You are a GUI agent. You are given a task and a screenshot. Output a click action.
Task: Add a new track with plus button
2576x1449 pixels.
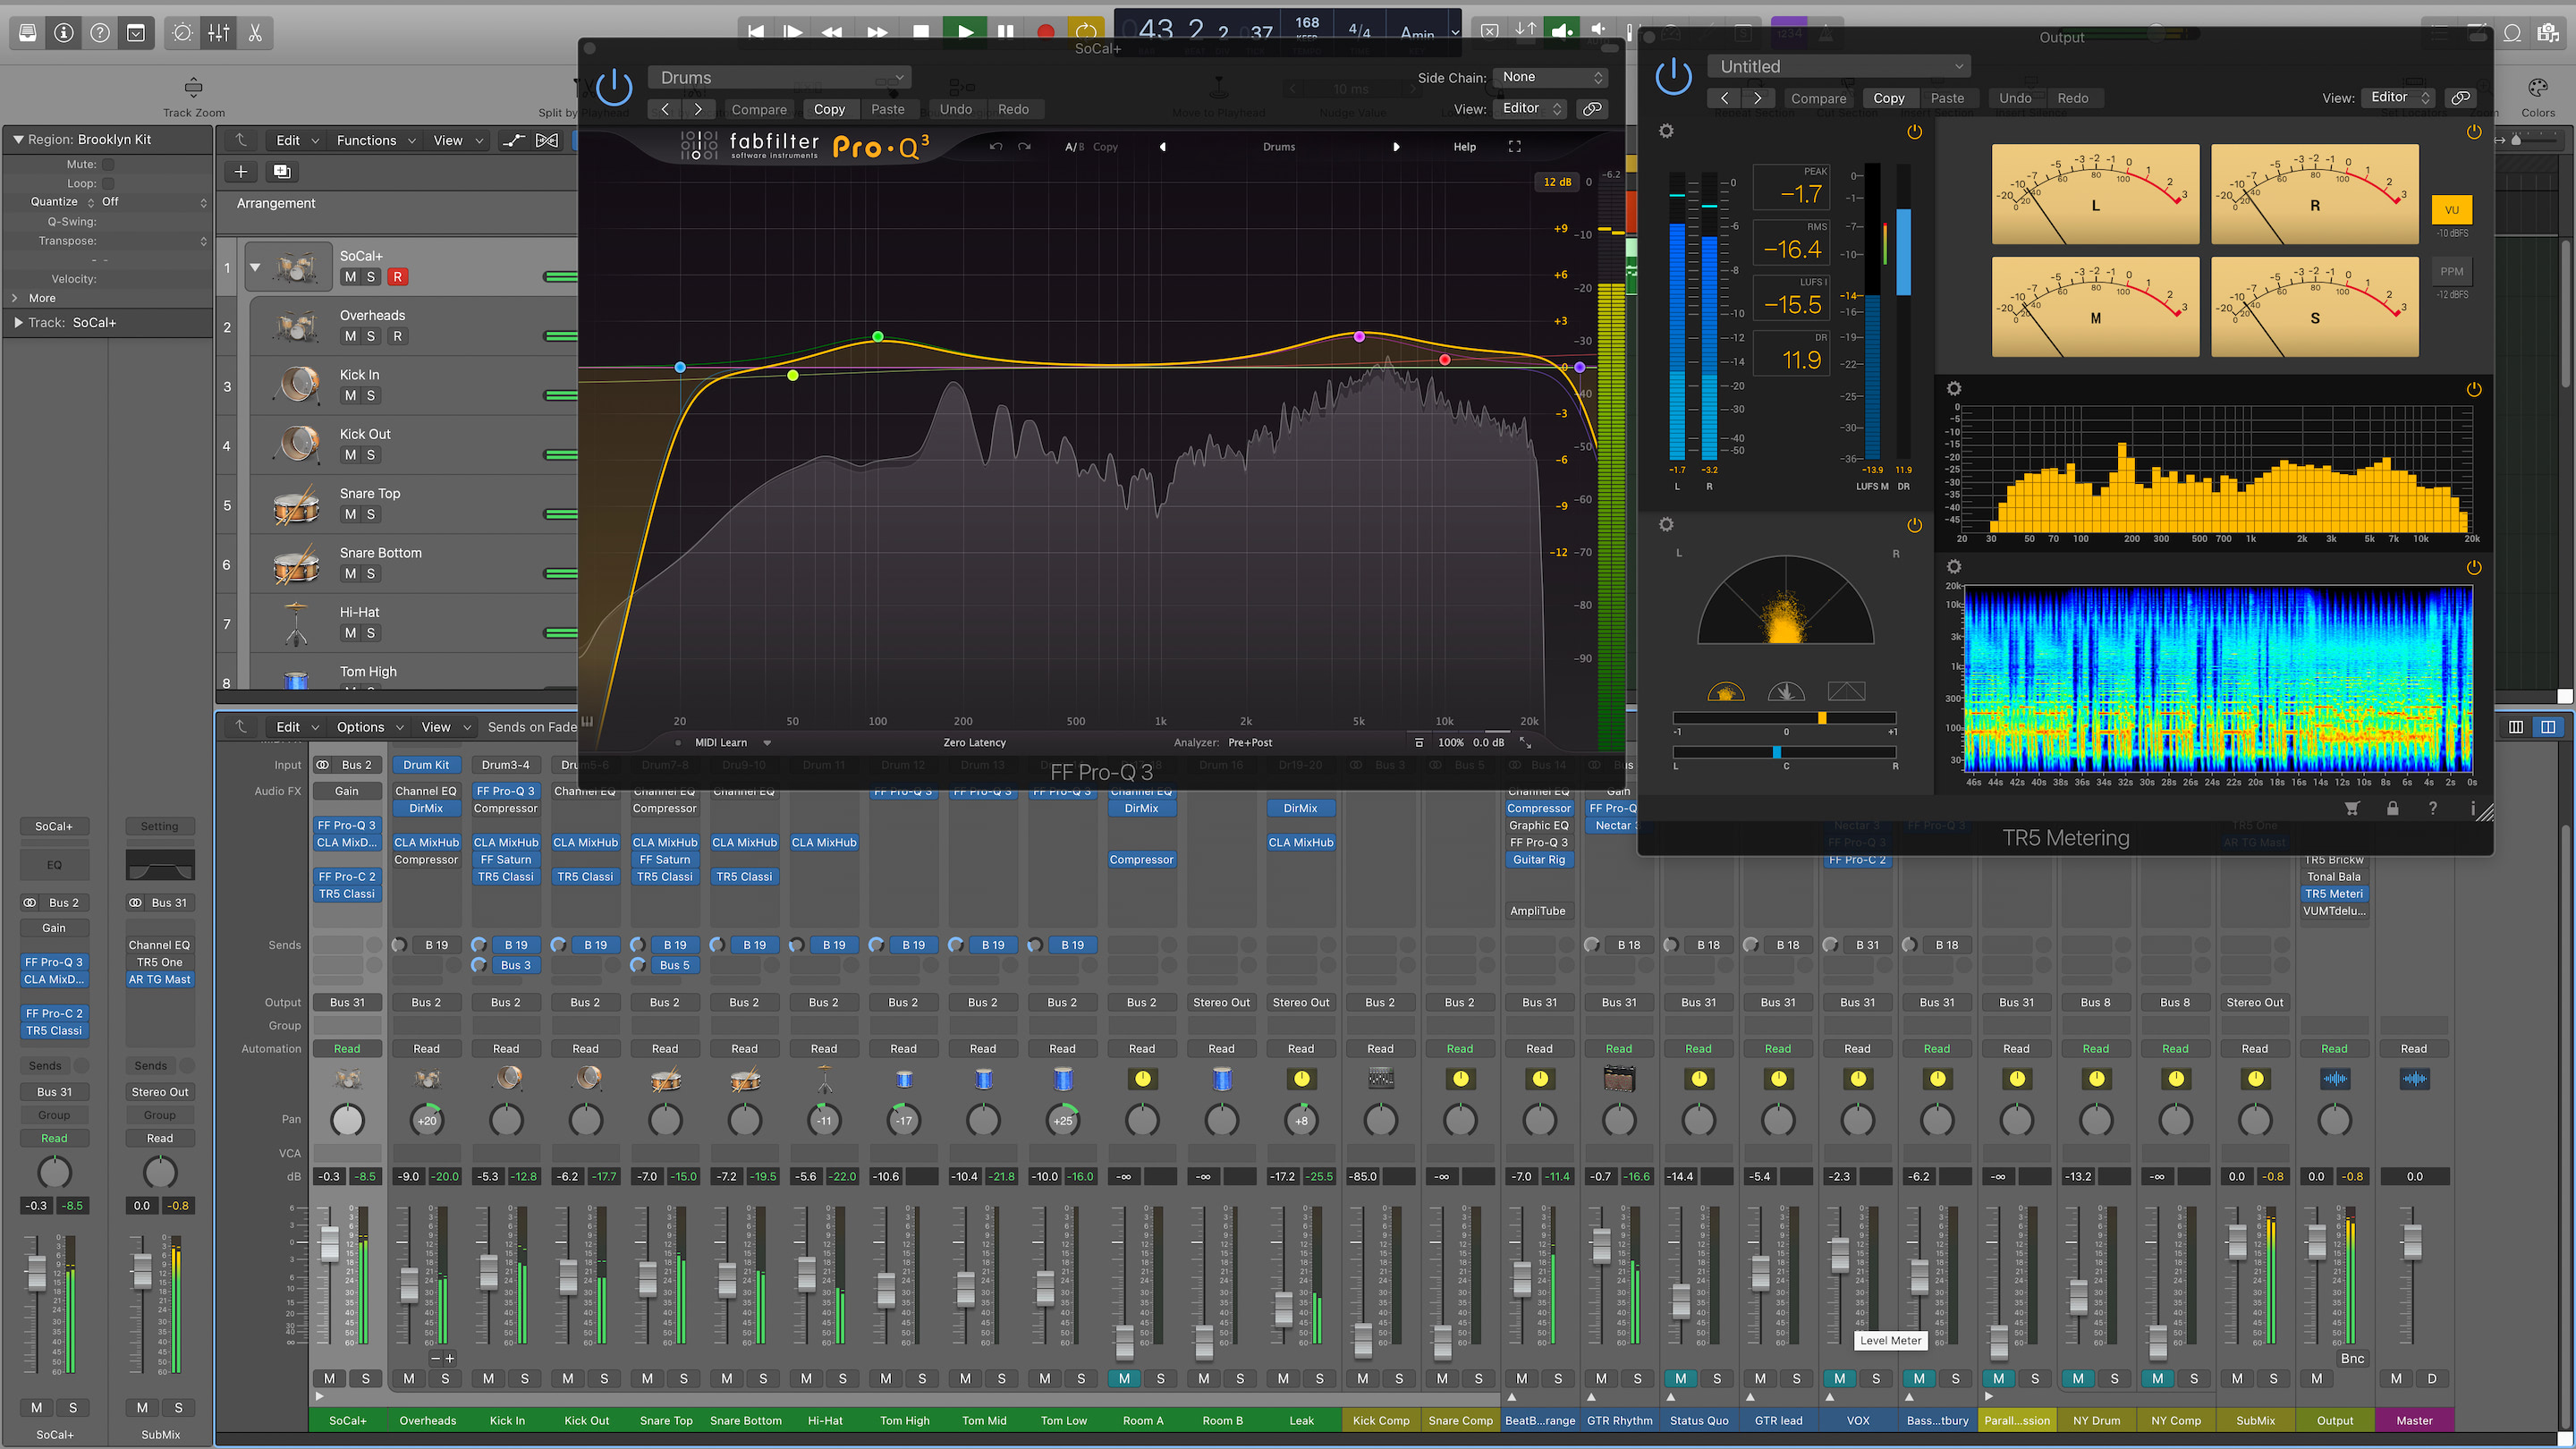241,172
